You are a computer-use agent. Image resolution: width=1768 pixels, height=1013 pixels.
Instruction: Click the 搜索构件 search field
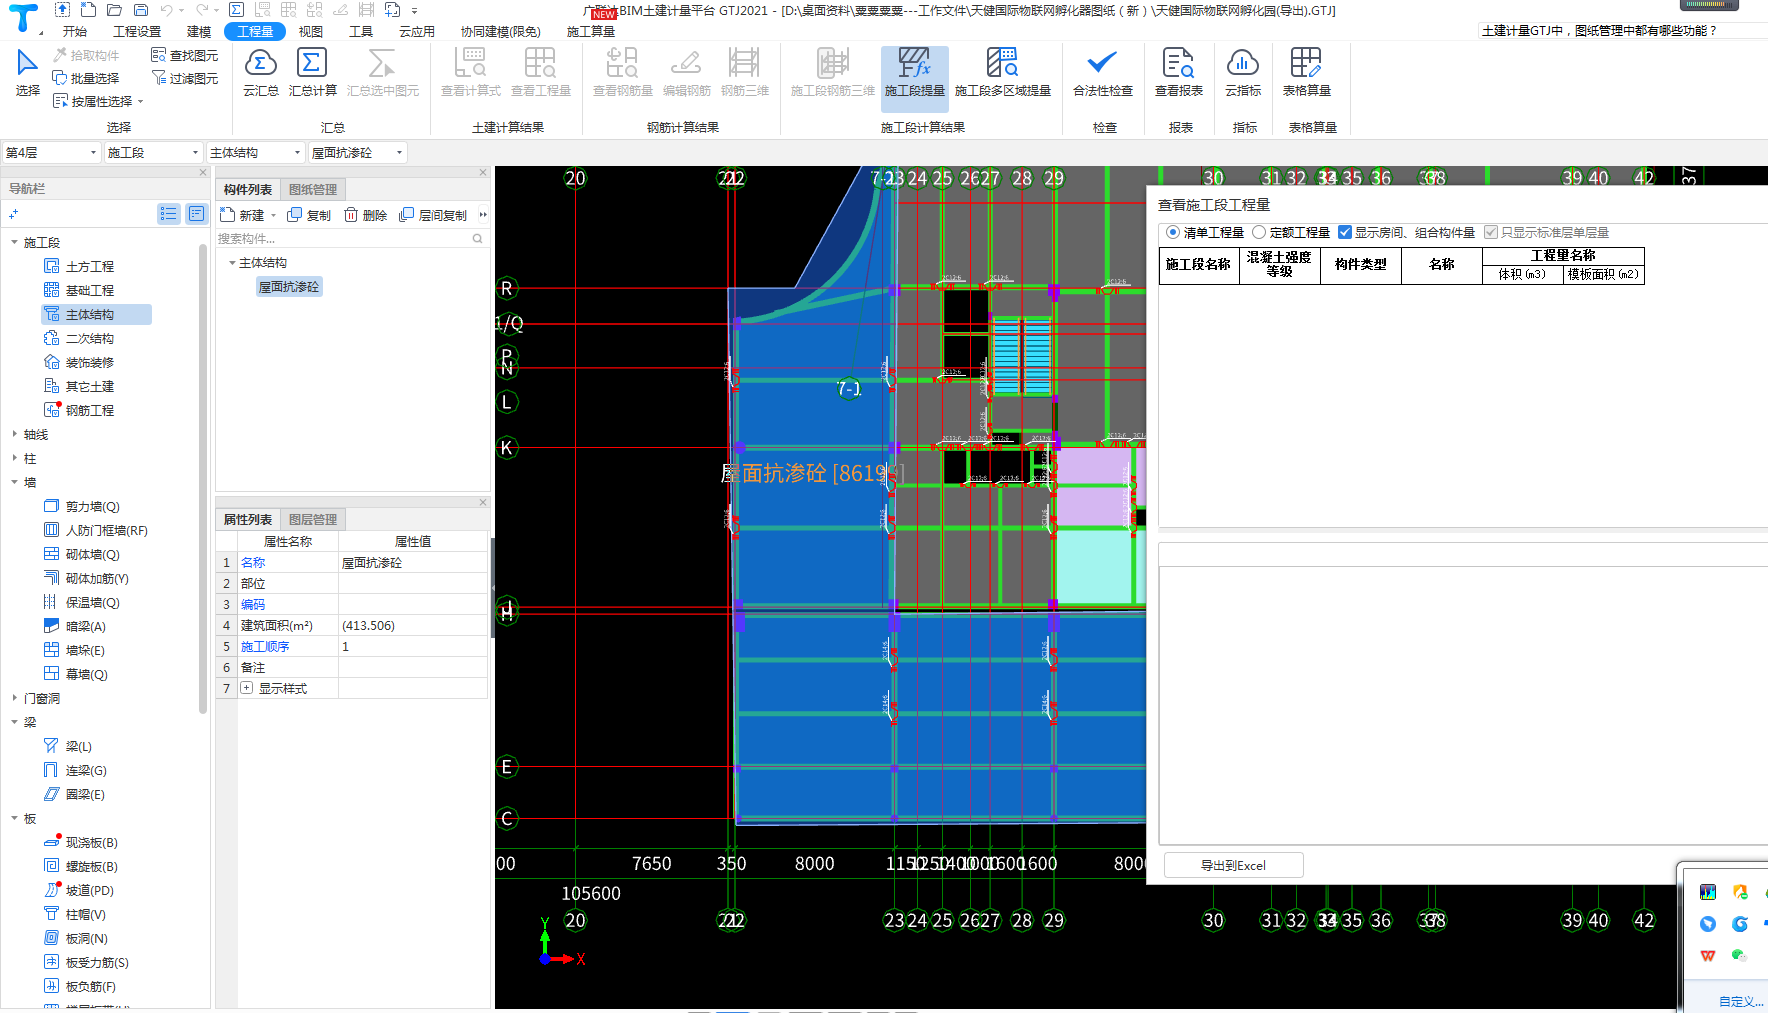click(x=344, y=239)
